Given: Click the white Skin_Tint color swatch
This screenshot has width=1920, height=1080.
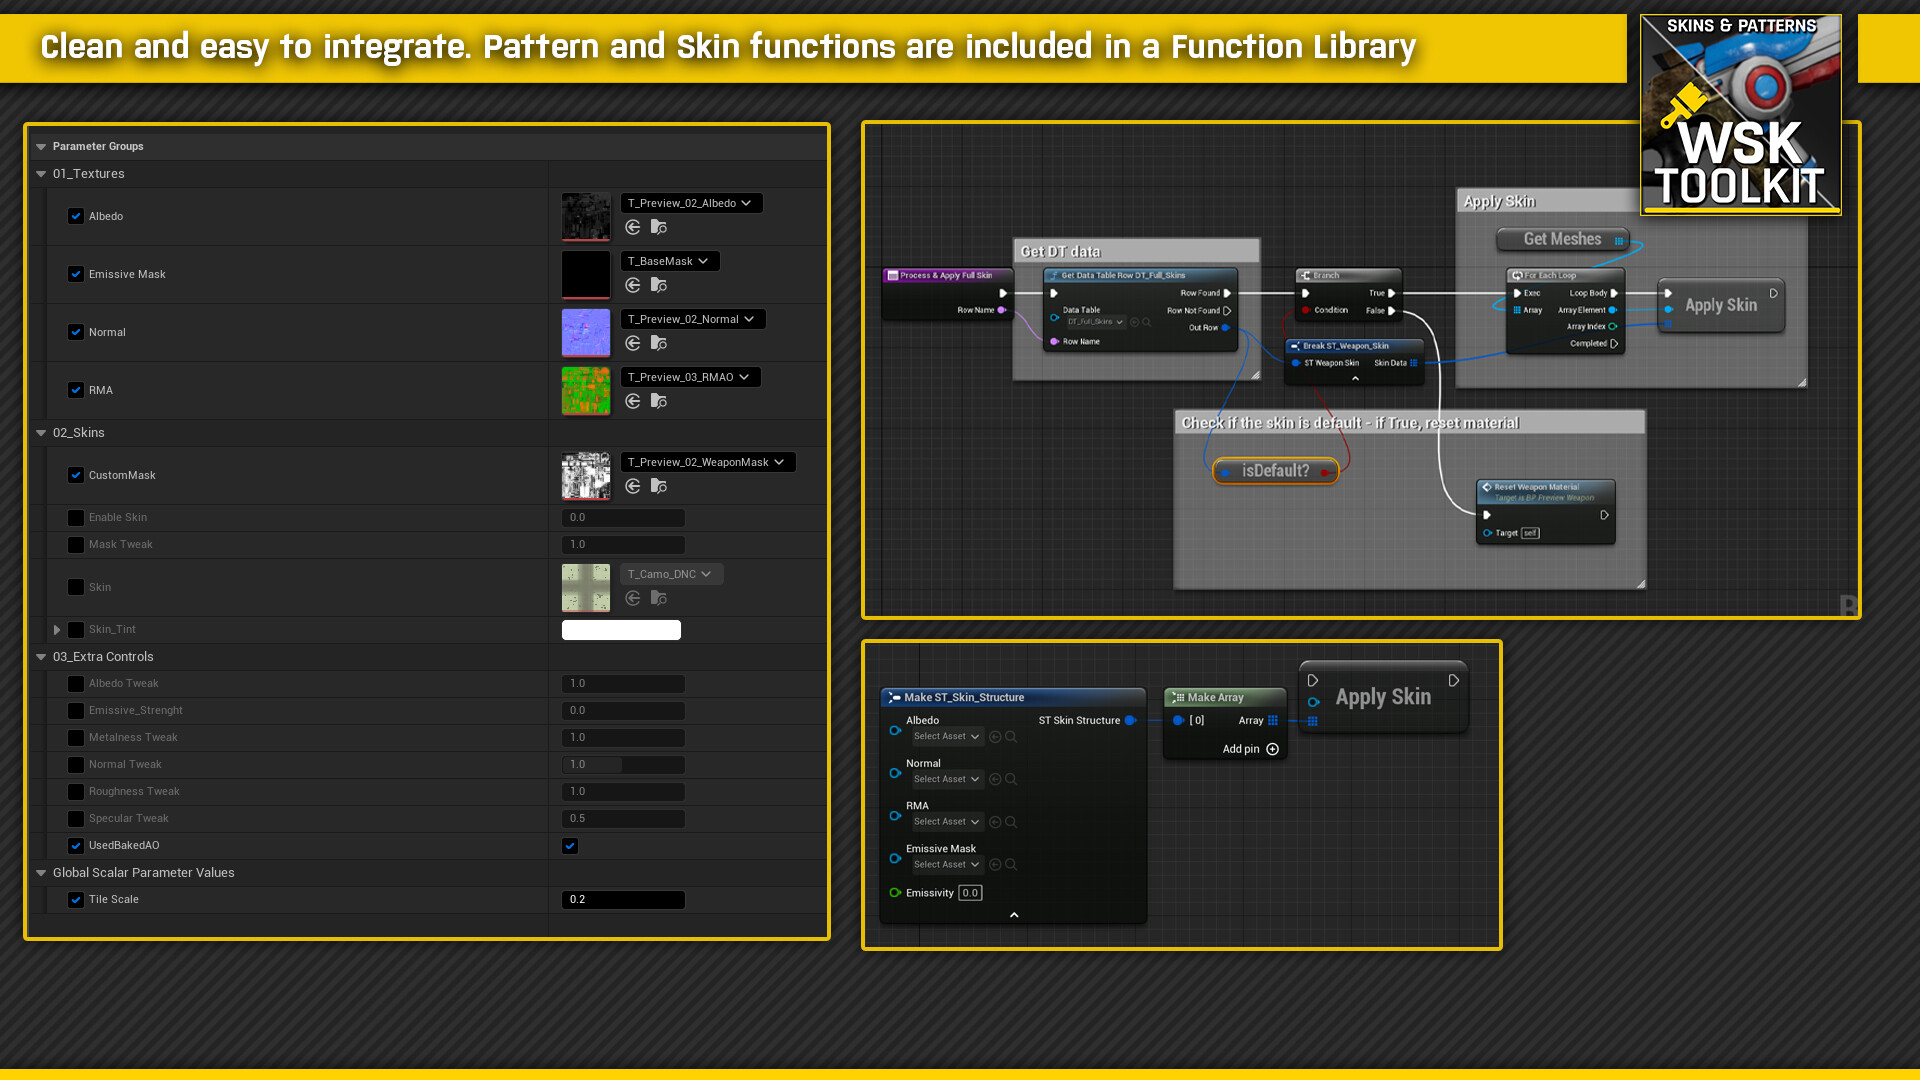Looking at the screenshot, I should tap(621, 630).
